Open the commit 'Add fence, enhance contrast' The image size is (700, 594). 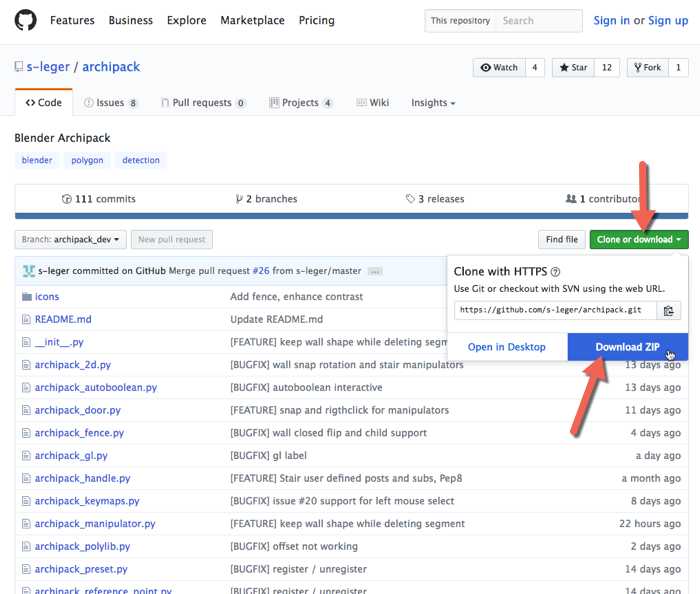[296, 297]
